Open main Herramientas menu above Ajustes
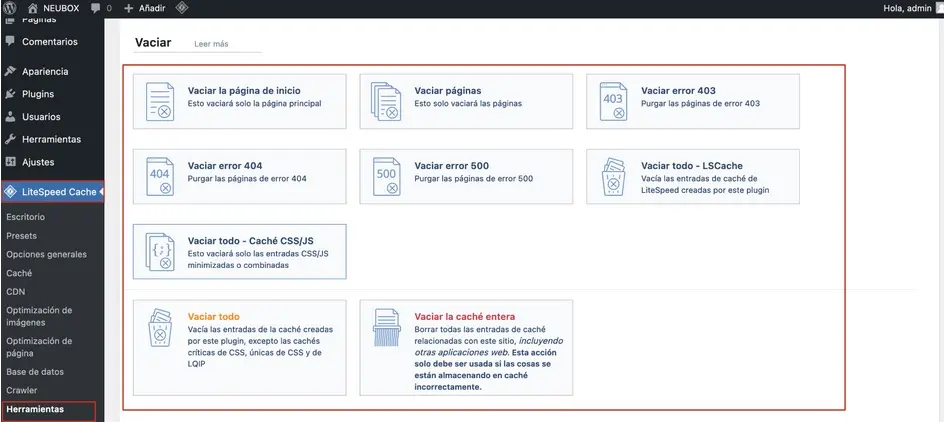944x422 pixels. (52, 139)
